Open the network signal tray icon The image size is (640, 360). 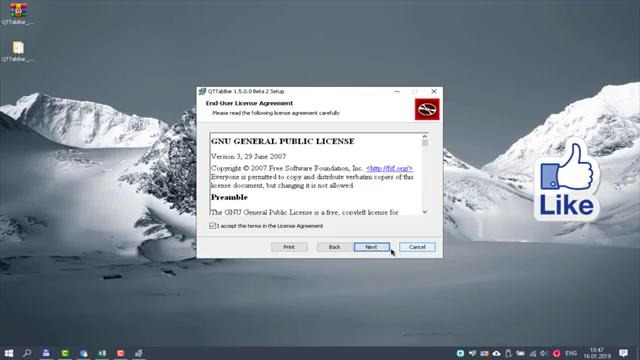click(533, 353)
